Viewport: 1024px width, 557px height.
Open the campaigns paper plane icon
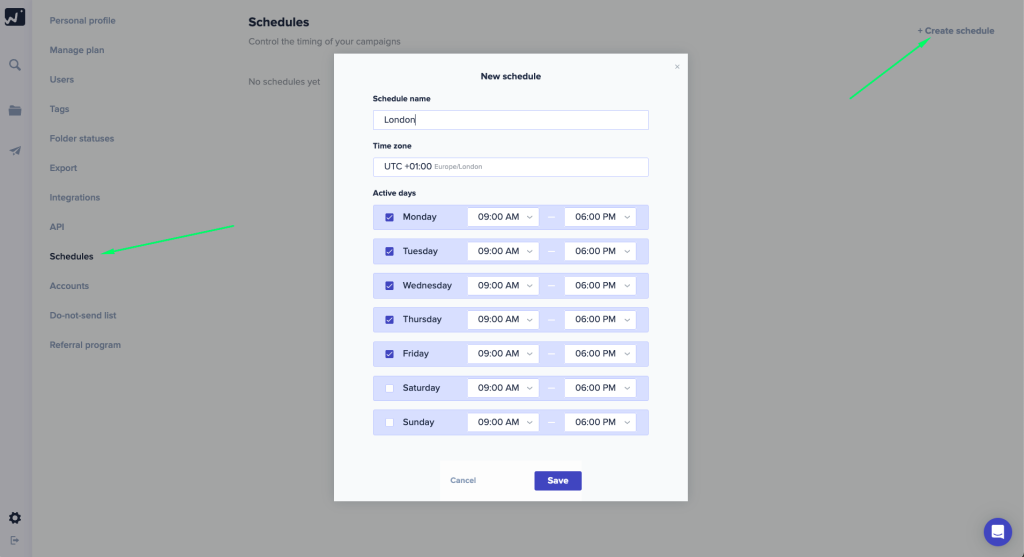tap(15, 151)
